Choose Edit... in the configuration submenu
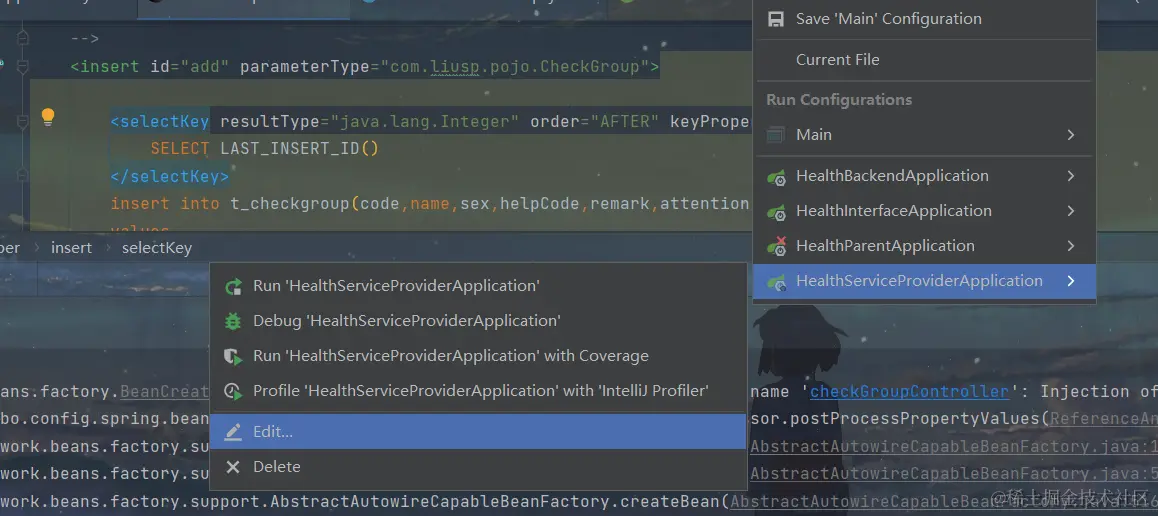Viewport: 1158px width, 516px height. click(478, 432)
